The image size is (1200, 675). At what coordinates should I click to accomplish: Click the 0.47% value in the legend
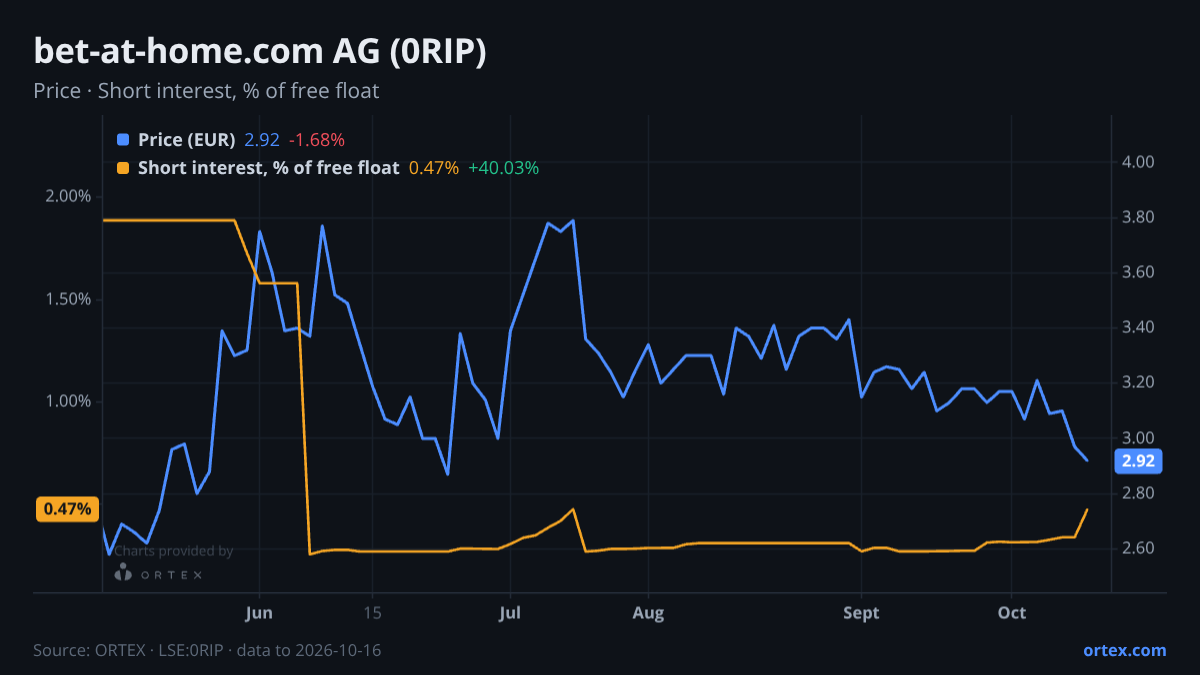(x=434, y=168)
